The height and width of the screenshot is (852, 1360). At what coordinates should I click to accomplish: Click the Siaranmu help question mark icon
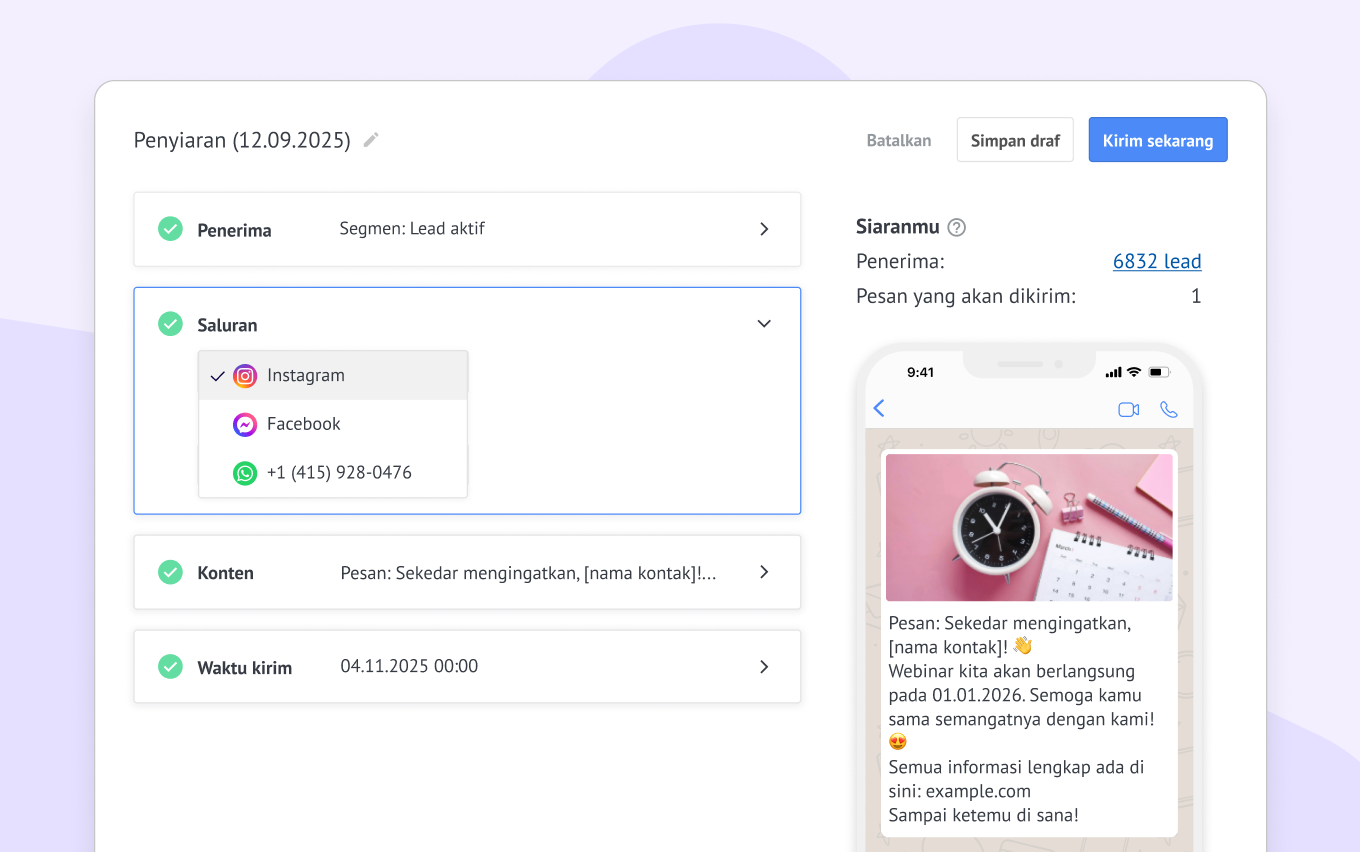tap(956, 227)
